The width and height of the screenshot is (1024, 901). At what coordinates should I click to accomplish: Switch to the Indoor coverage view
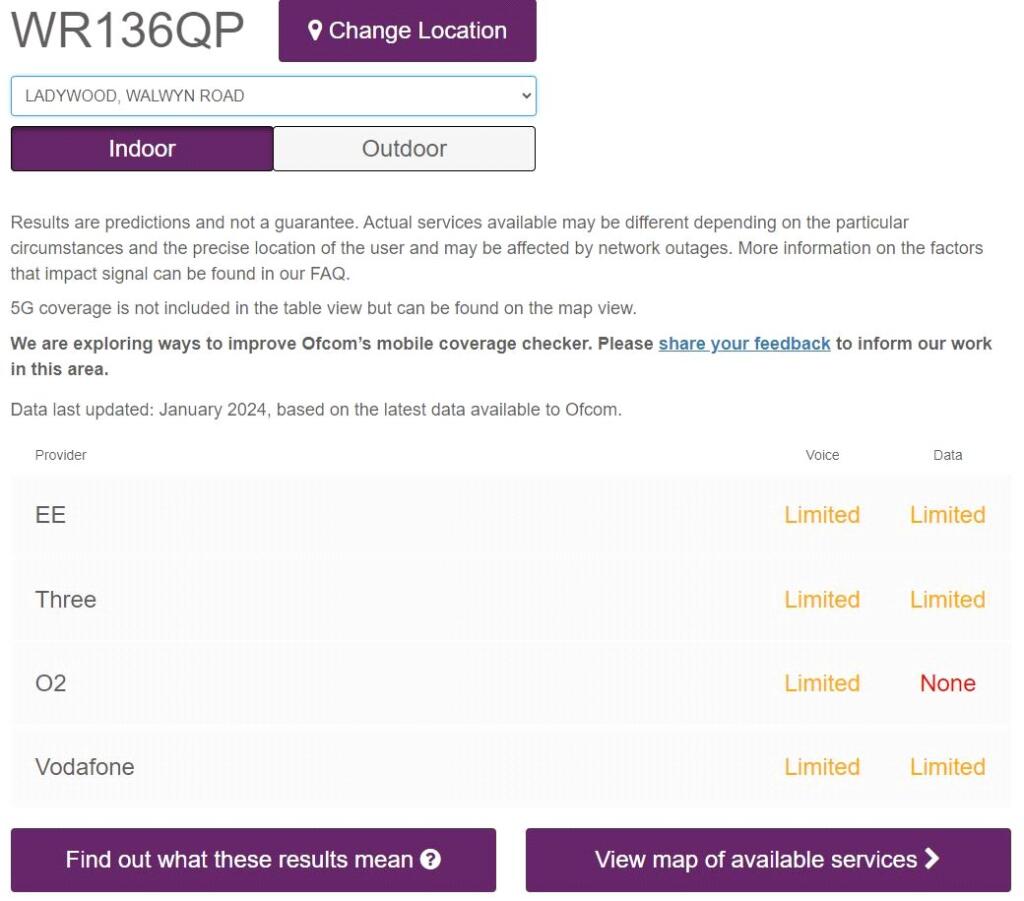pyautogui.click(x=142, y=149)
